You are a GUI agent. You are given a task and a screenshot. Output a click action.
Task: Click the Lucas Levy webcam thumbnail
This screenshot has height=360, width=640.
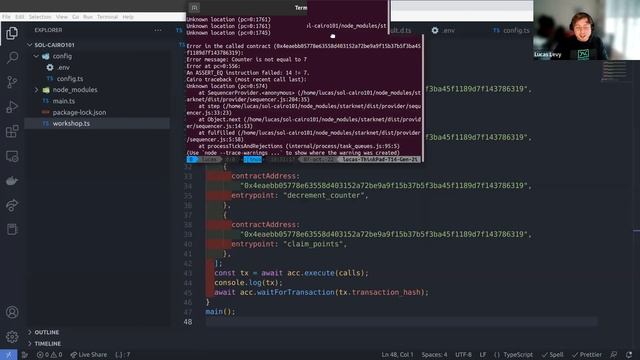[x=587, y=30]
